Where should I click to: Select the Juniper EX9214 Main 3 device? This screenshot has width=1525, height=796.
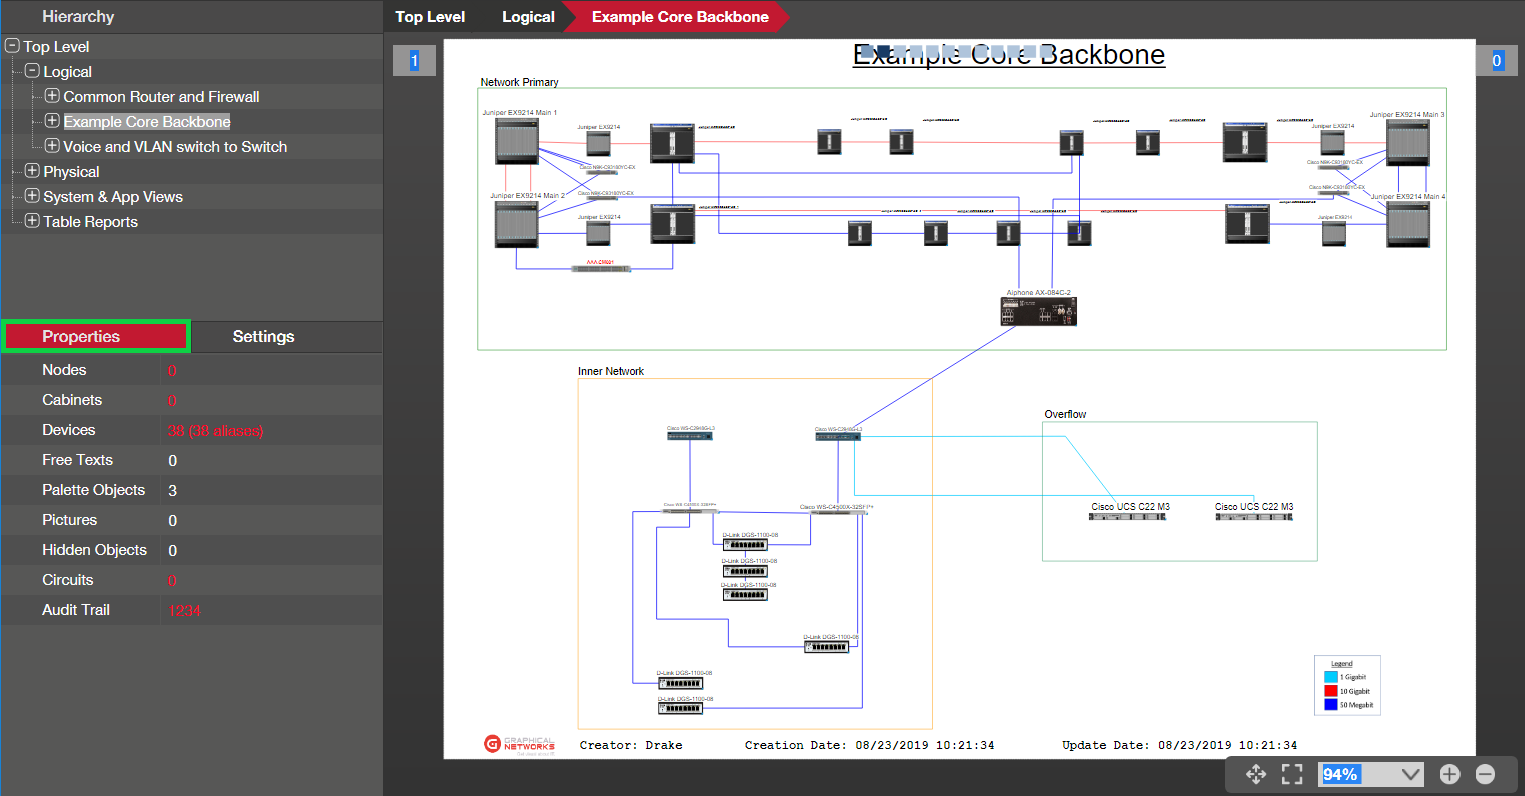(1407, 142)
